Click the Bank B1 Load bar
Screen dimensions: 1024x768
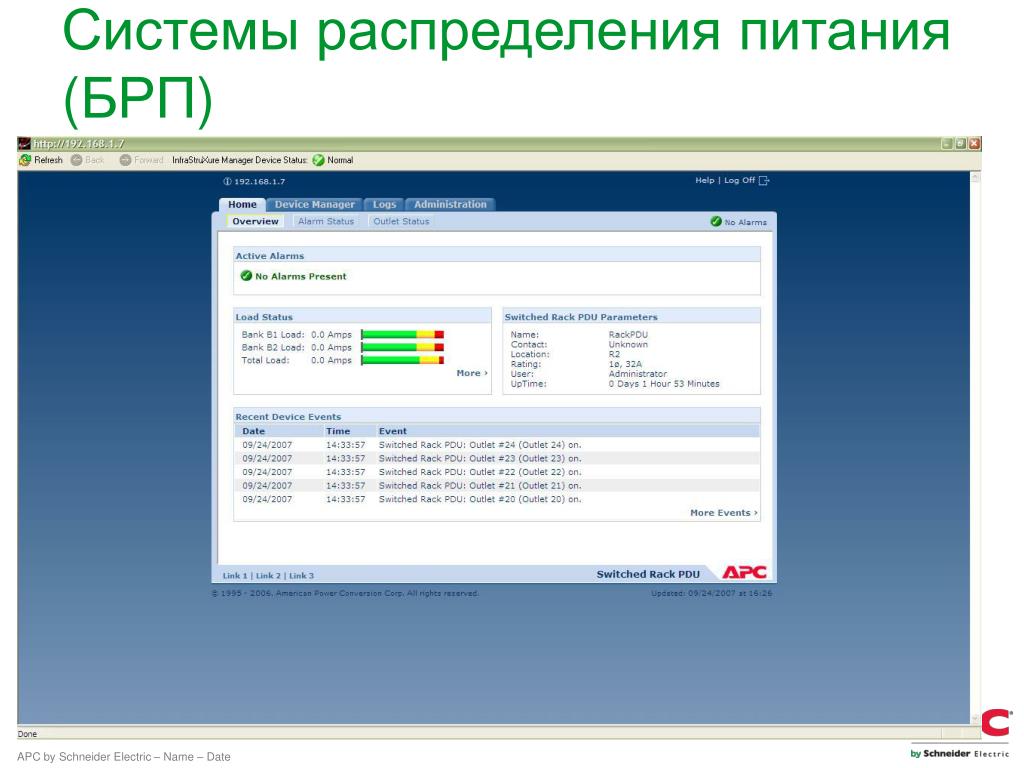click(402, 334)
